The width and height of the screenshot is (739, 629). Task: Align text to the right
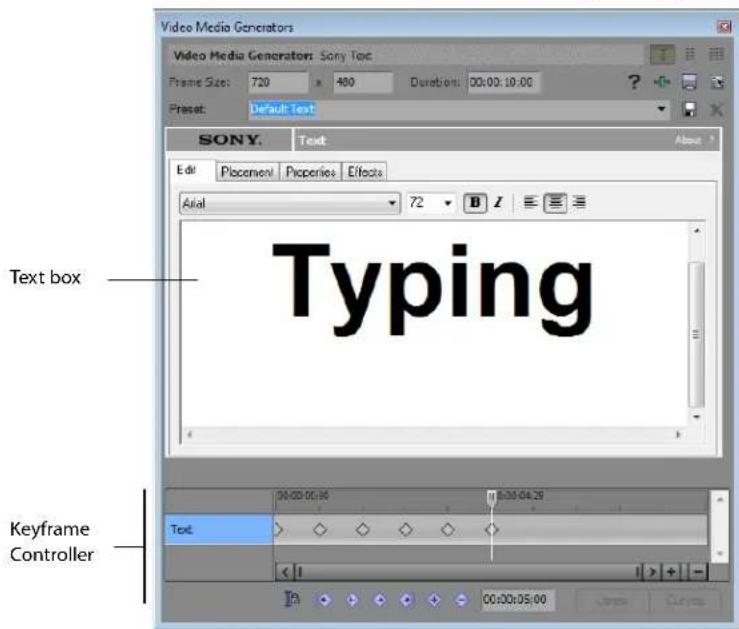coord(579,203)
